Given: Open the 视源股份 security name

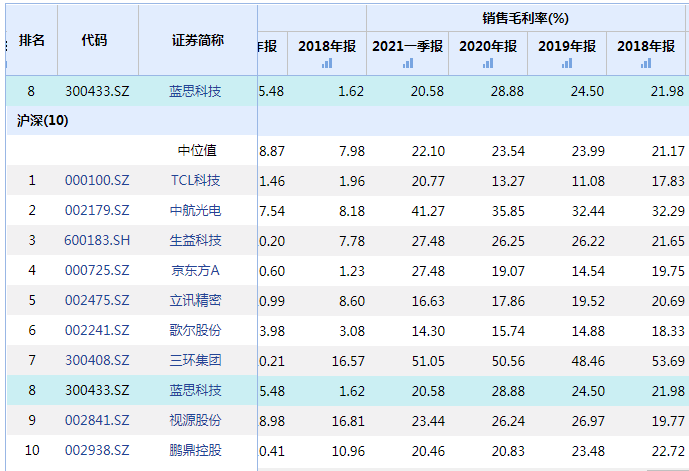Looking at the screenshot, I should click(196, 420).
